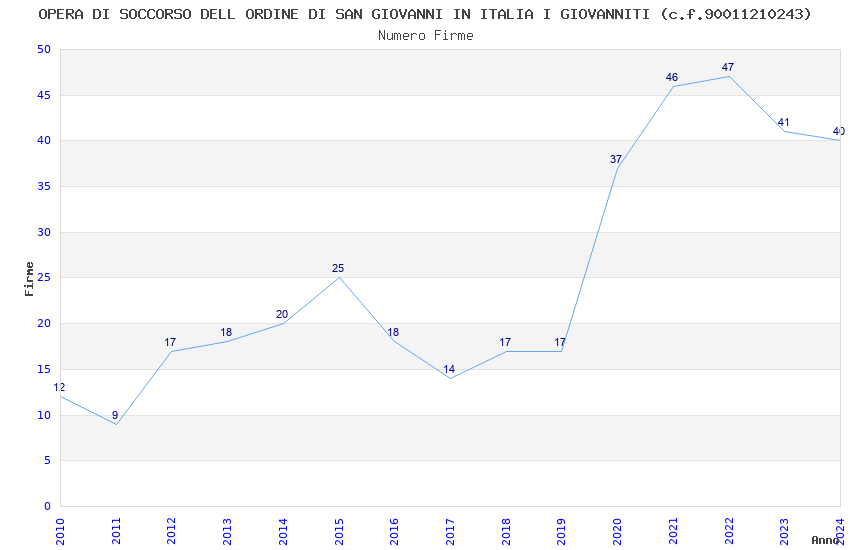The image size is (850, 550).
Task: Click the x-axis tick label 2014
Action: coord(283,532)
